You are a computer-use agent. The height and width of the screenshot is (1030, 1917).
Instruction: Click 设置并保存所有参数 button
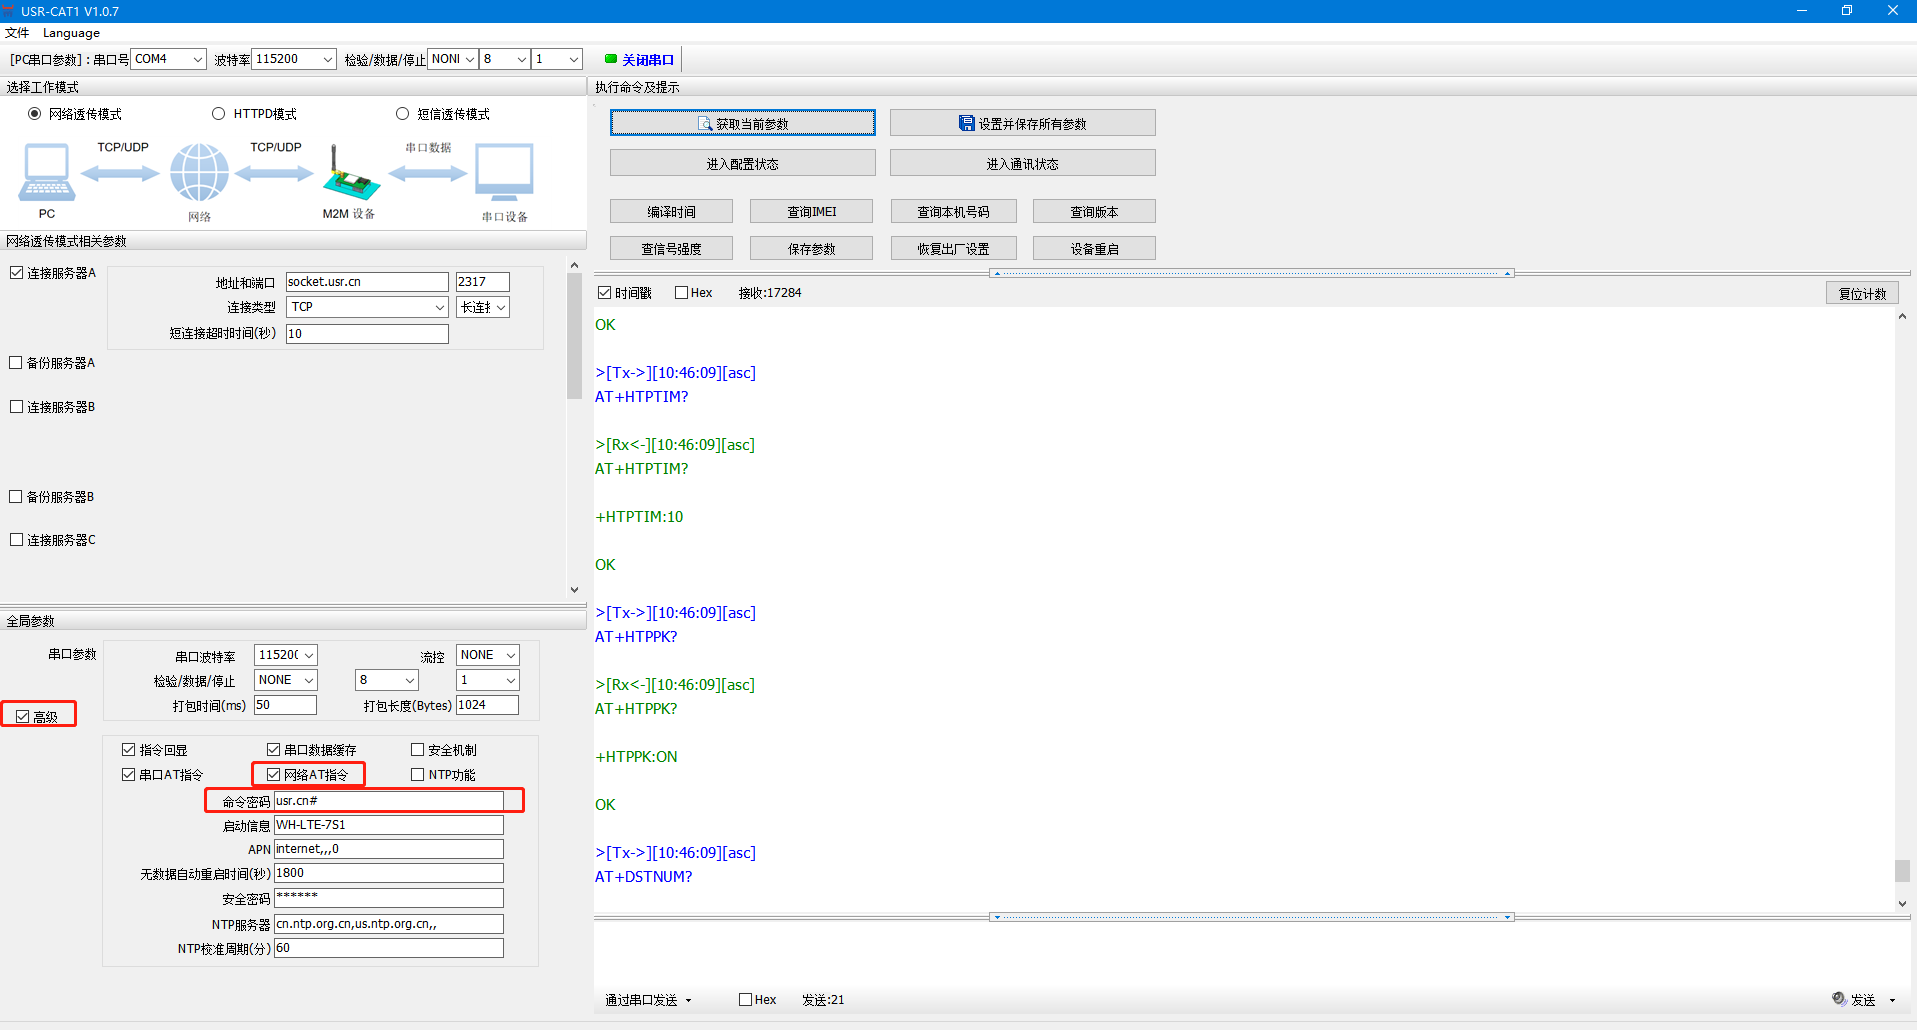(1022, 123)
